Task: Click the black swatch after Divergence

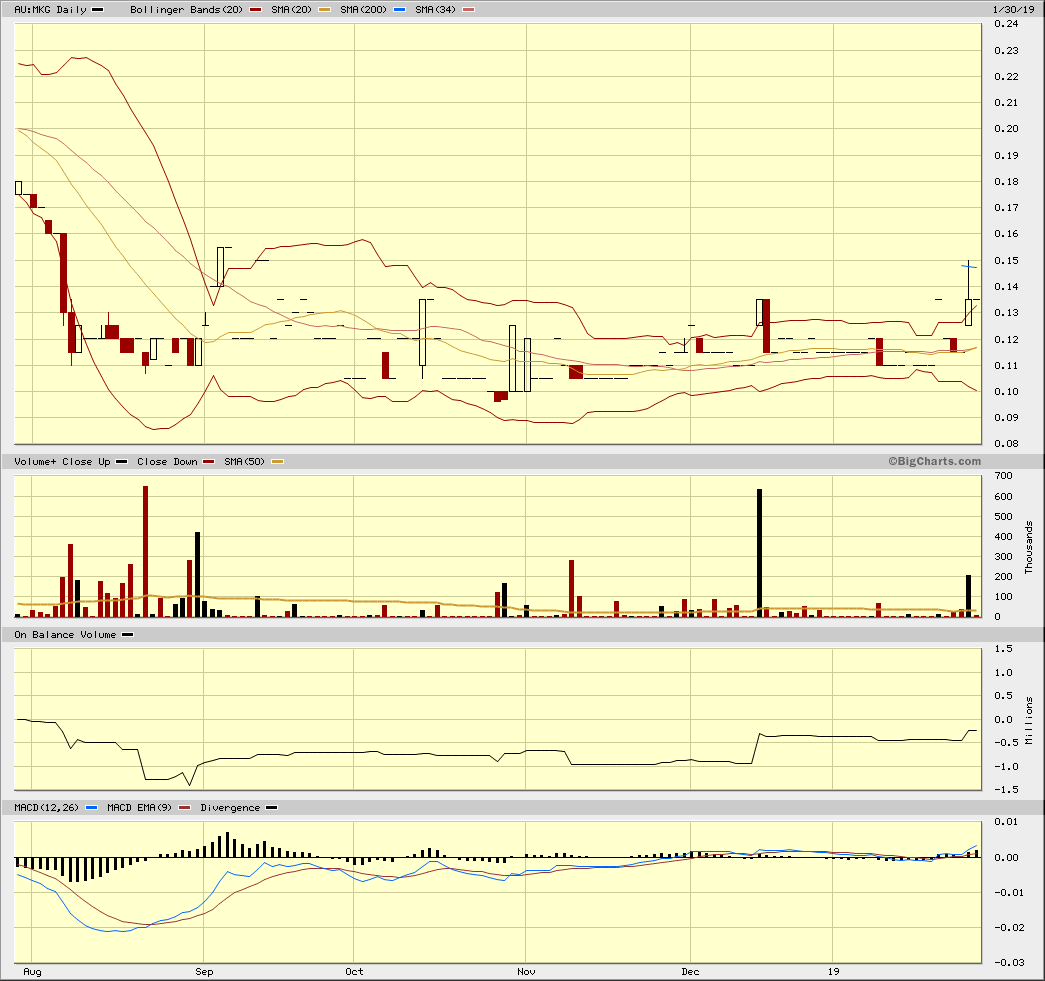Action: [271, 808]
